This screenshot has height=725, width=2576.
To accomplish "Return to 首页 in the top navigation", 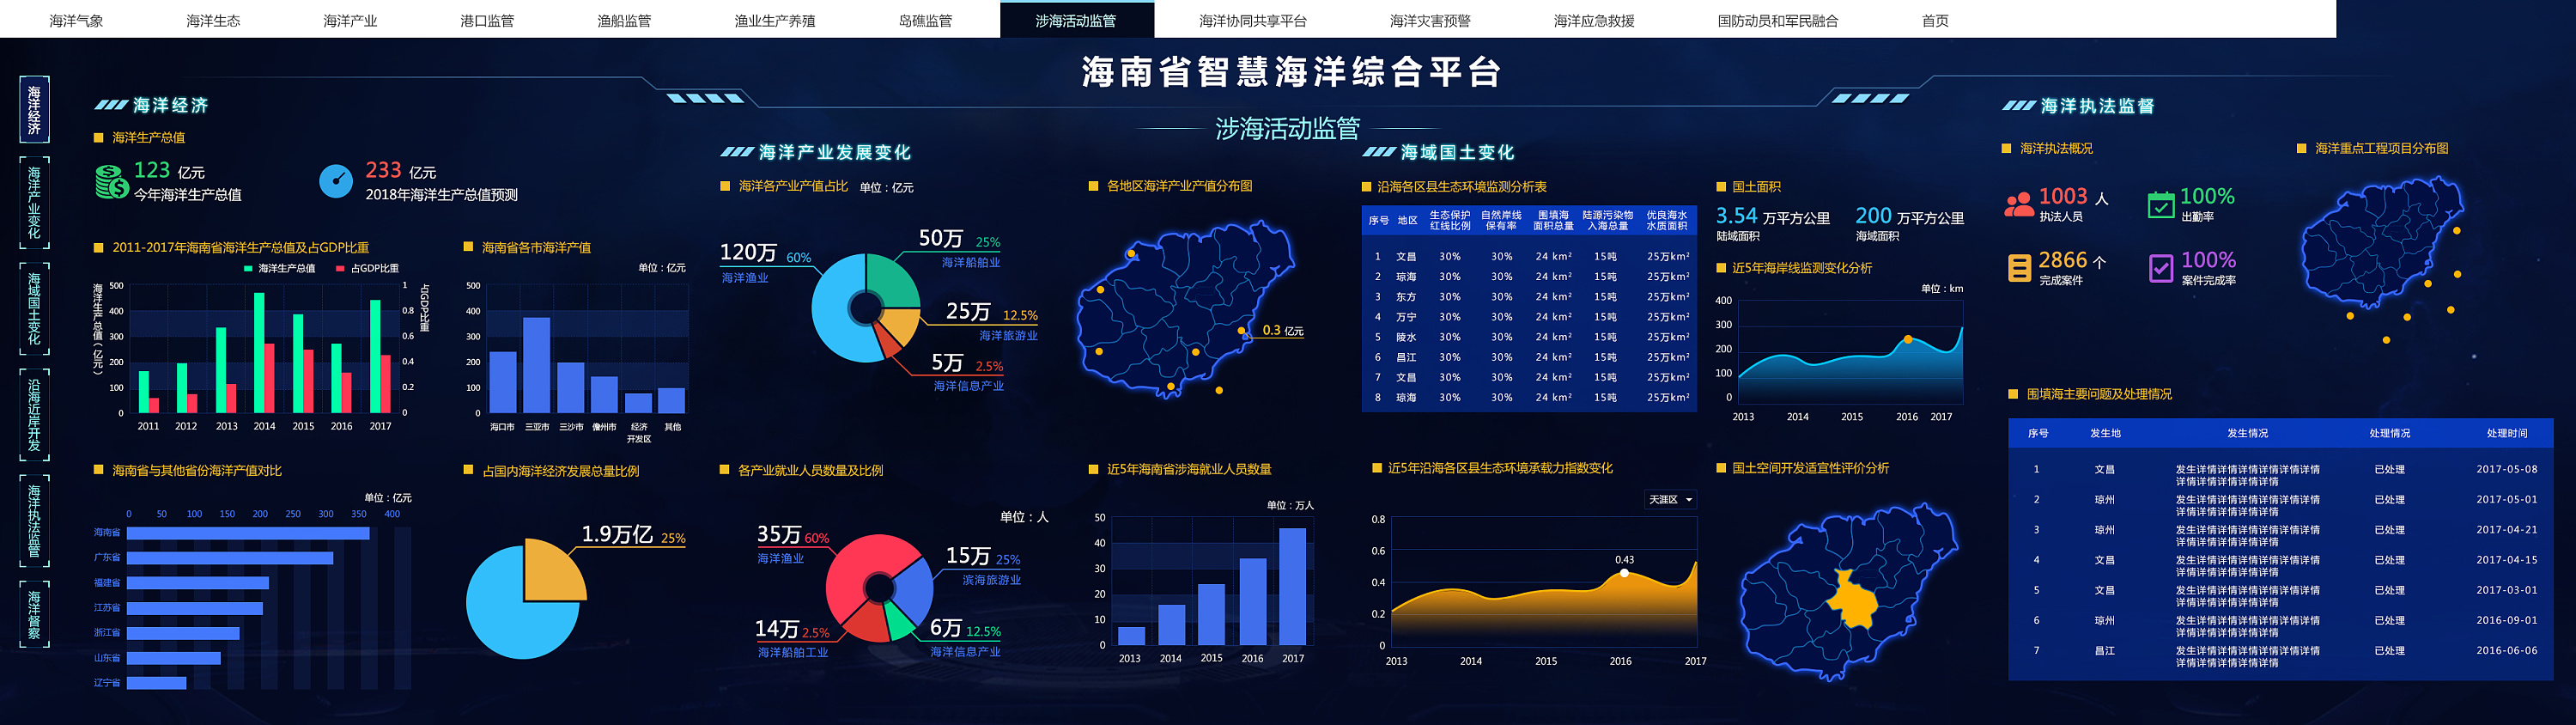I will pos(1935,21).
